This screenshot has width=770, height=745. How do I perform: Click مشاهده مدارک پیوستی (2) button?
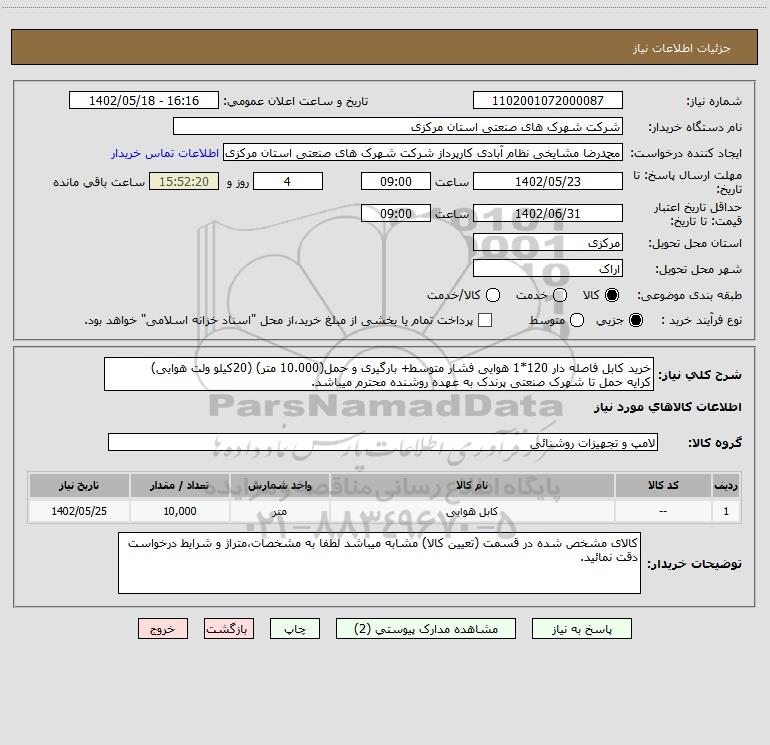coord(426,629)
